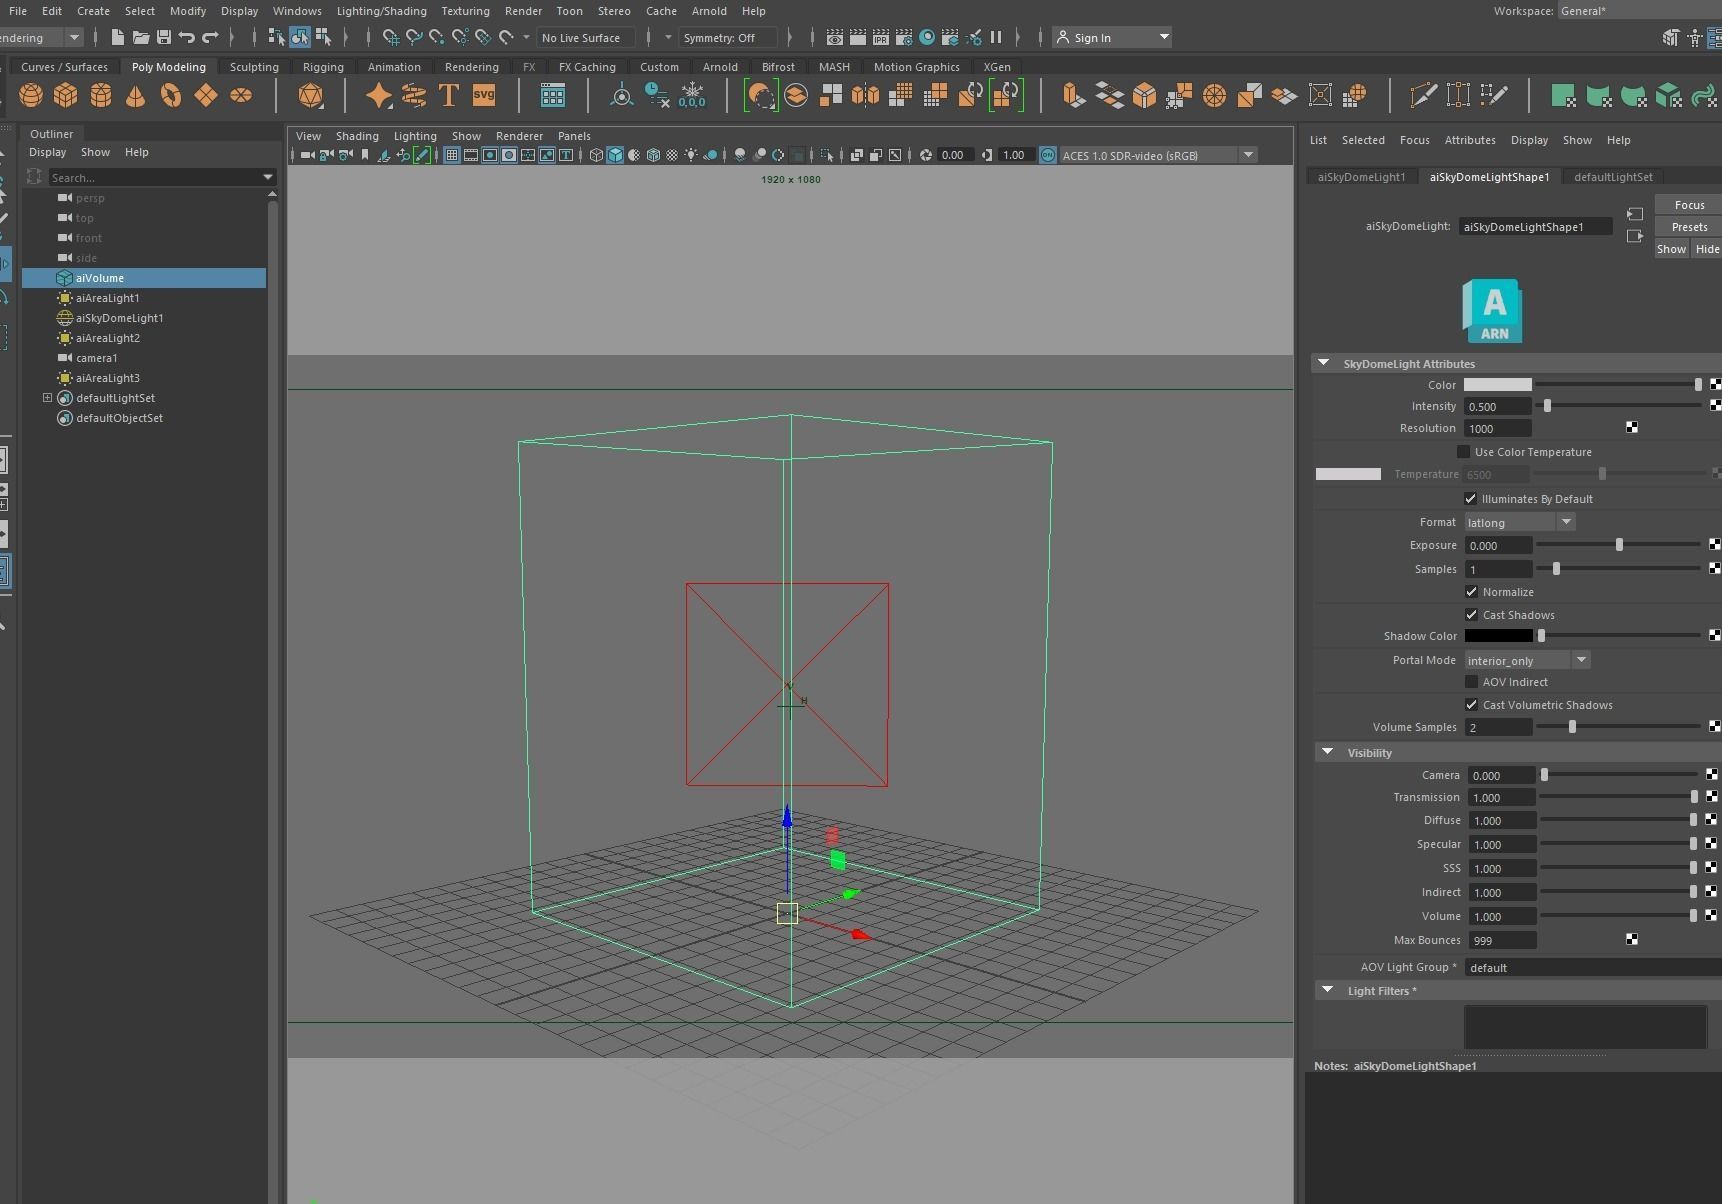The height and width of the screenshot is (1204, 1722).
Task: Collapse the Light Filters section
Action: coord(1327,990)
